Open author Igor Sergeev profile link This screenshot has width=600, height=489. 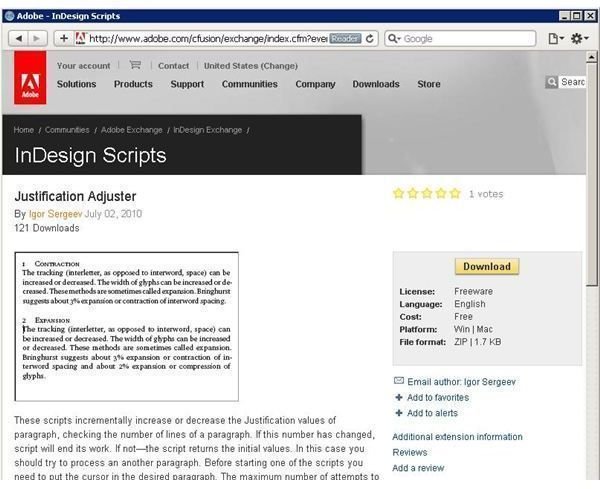(x=55, y=214)
